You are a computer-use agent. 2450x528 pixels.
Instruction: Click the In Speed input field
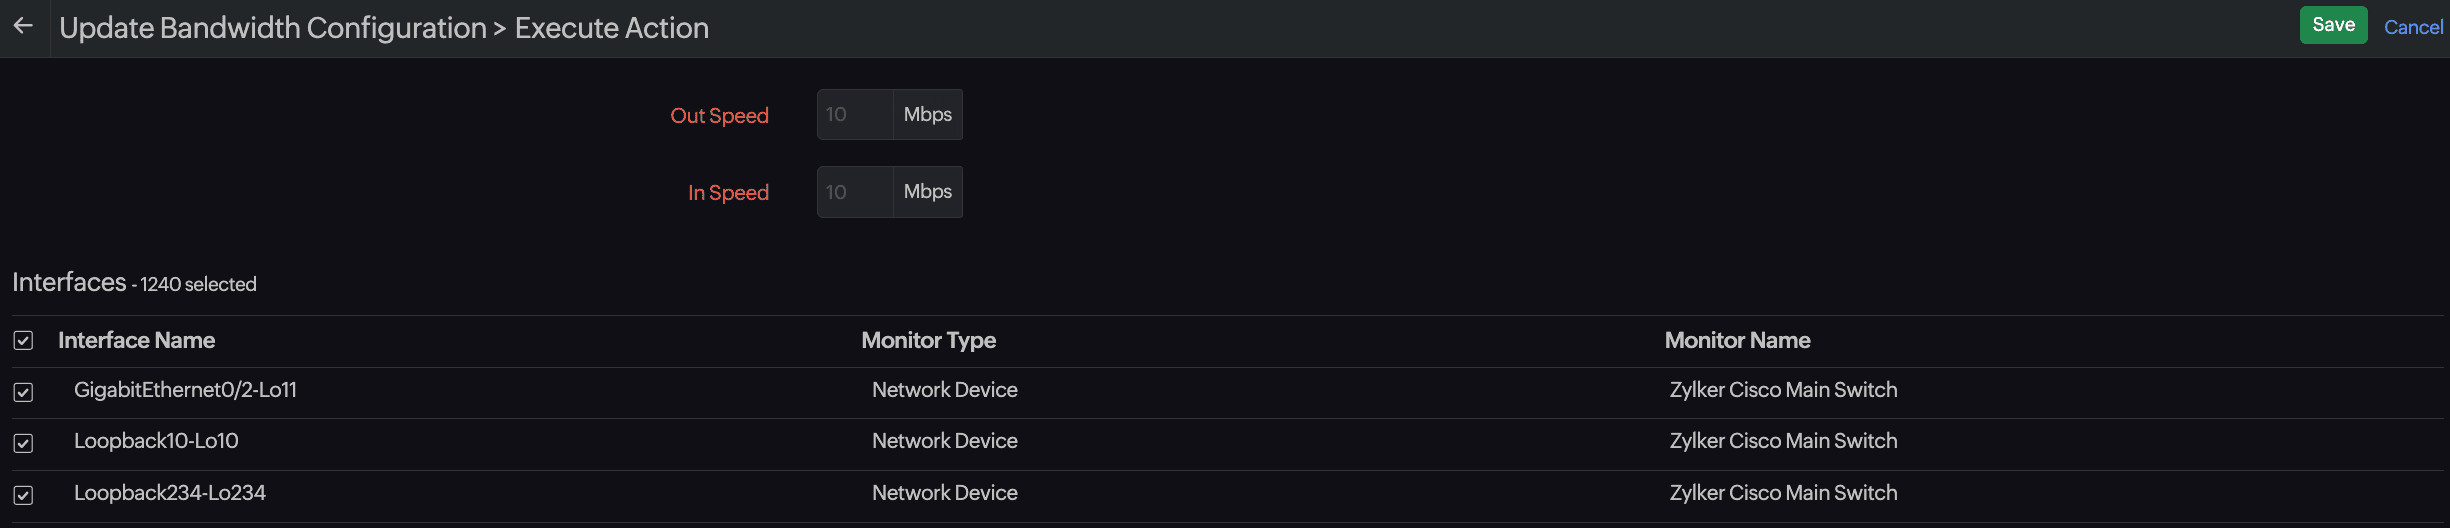855,192
